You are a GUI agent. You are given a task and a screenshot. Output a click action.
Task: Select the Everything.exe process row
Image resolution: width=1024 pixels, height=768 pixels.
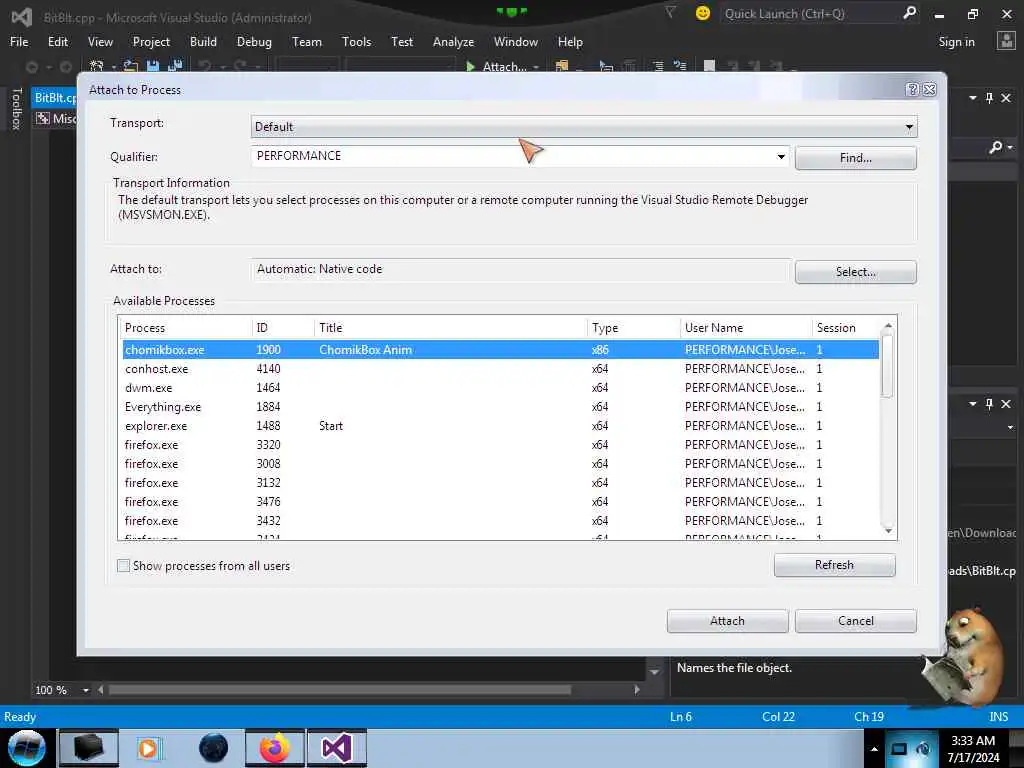coord(500,407)
